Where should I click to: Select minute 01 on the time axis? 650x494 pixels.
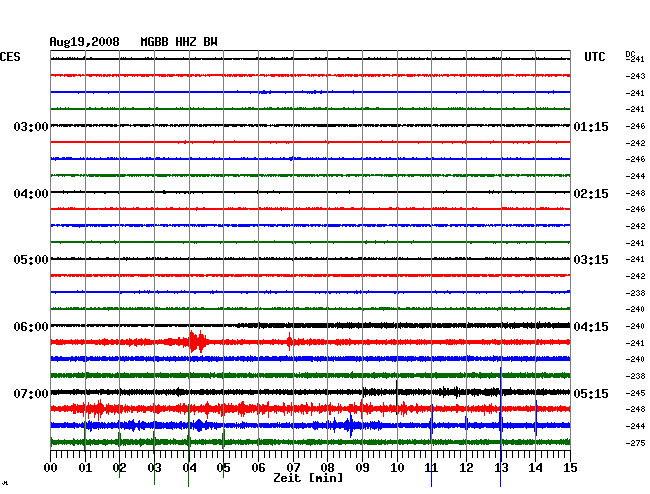(x=85, y=468)
